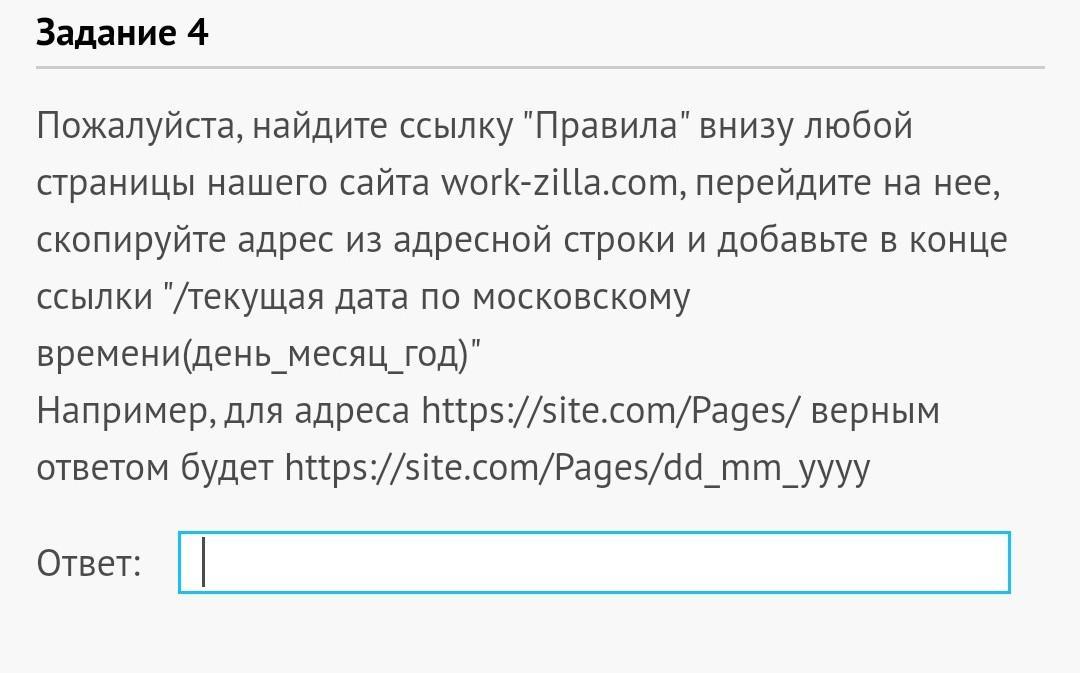Image resolution: width=1080 pixels, height=673 pixels.
Task: Click the "Ответ:" label
Action: coord(89,564)
